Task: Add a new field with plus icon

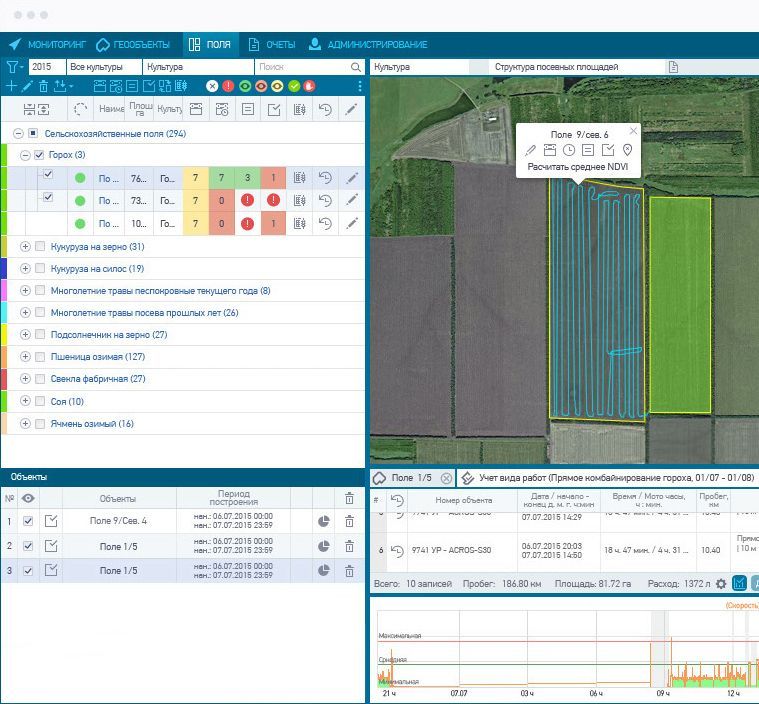Action: (11, 87)
